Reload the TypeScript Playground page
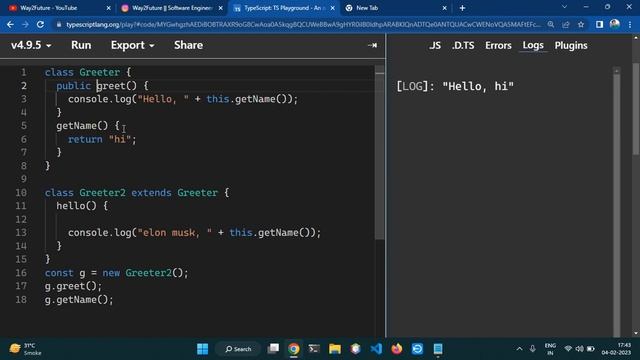640x360 pixels. (x=40, y=24)
